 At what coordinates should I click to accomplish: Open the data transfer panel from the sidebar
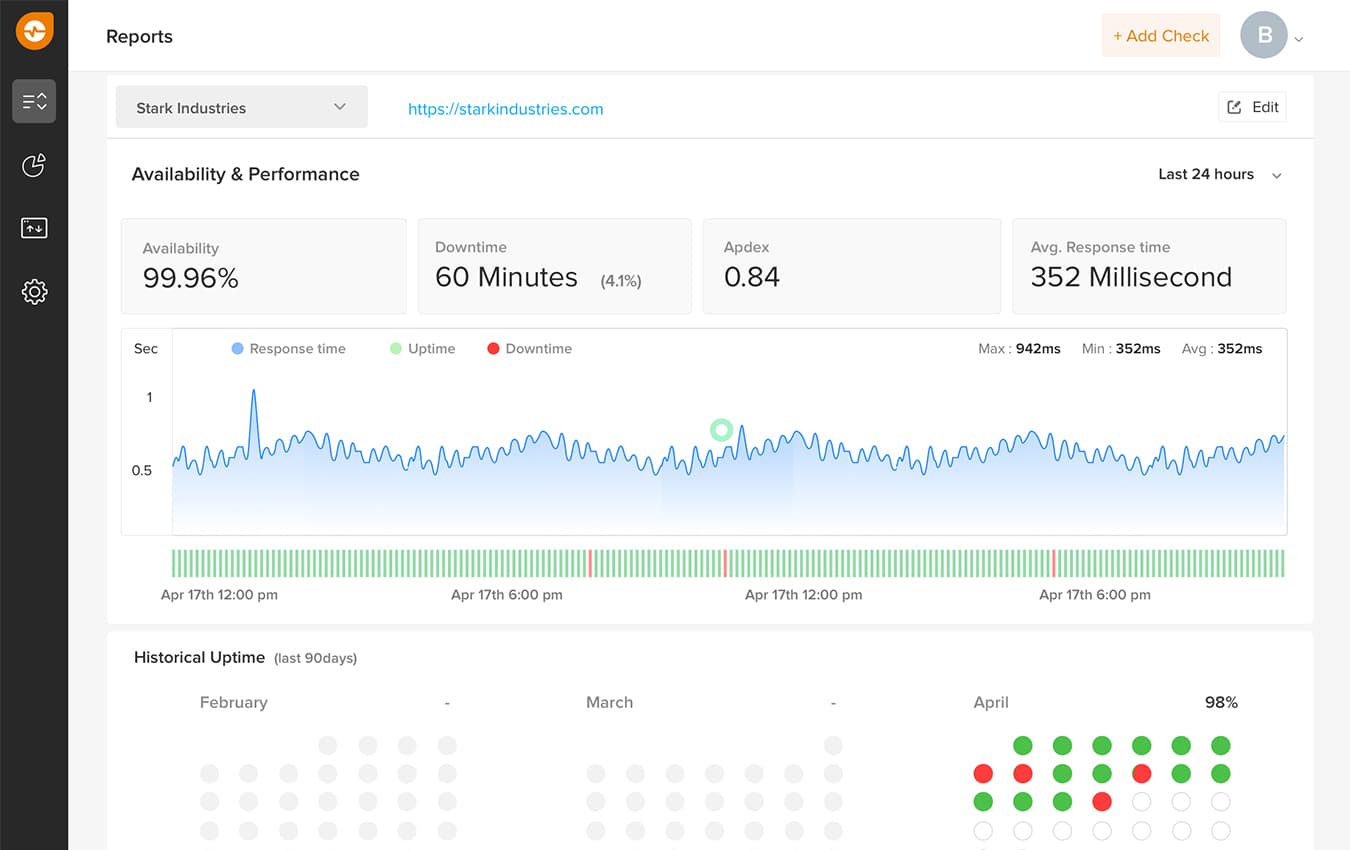tap(34, 228)
